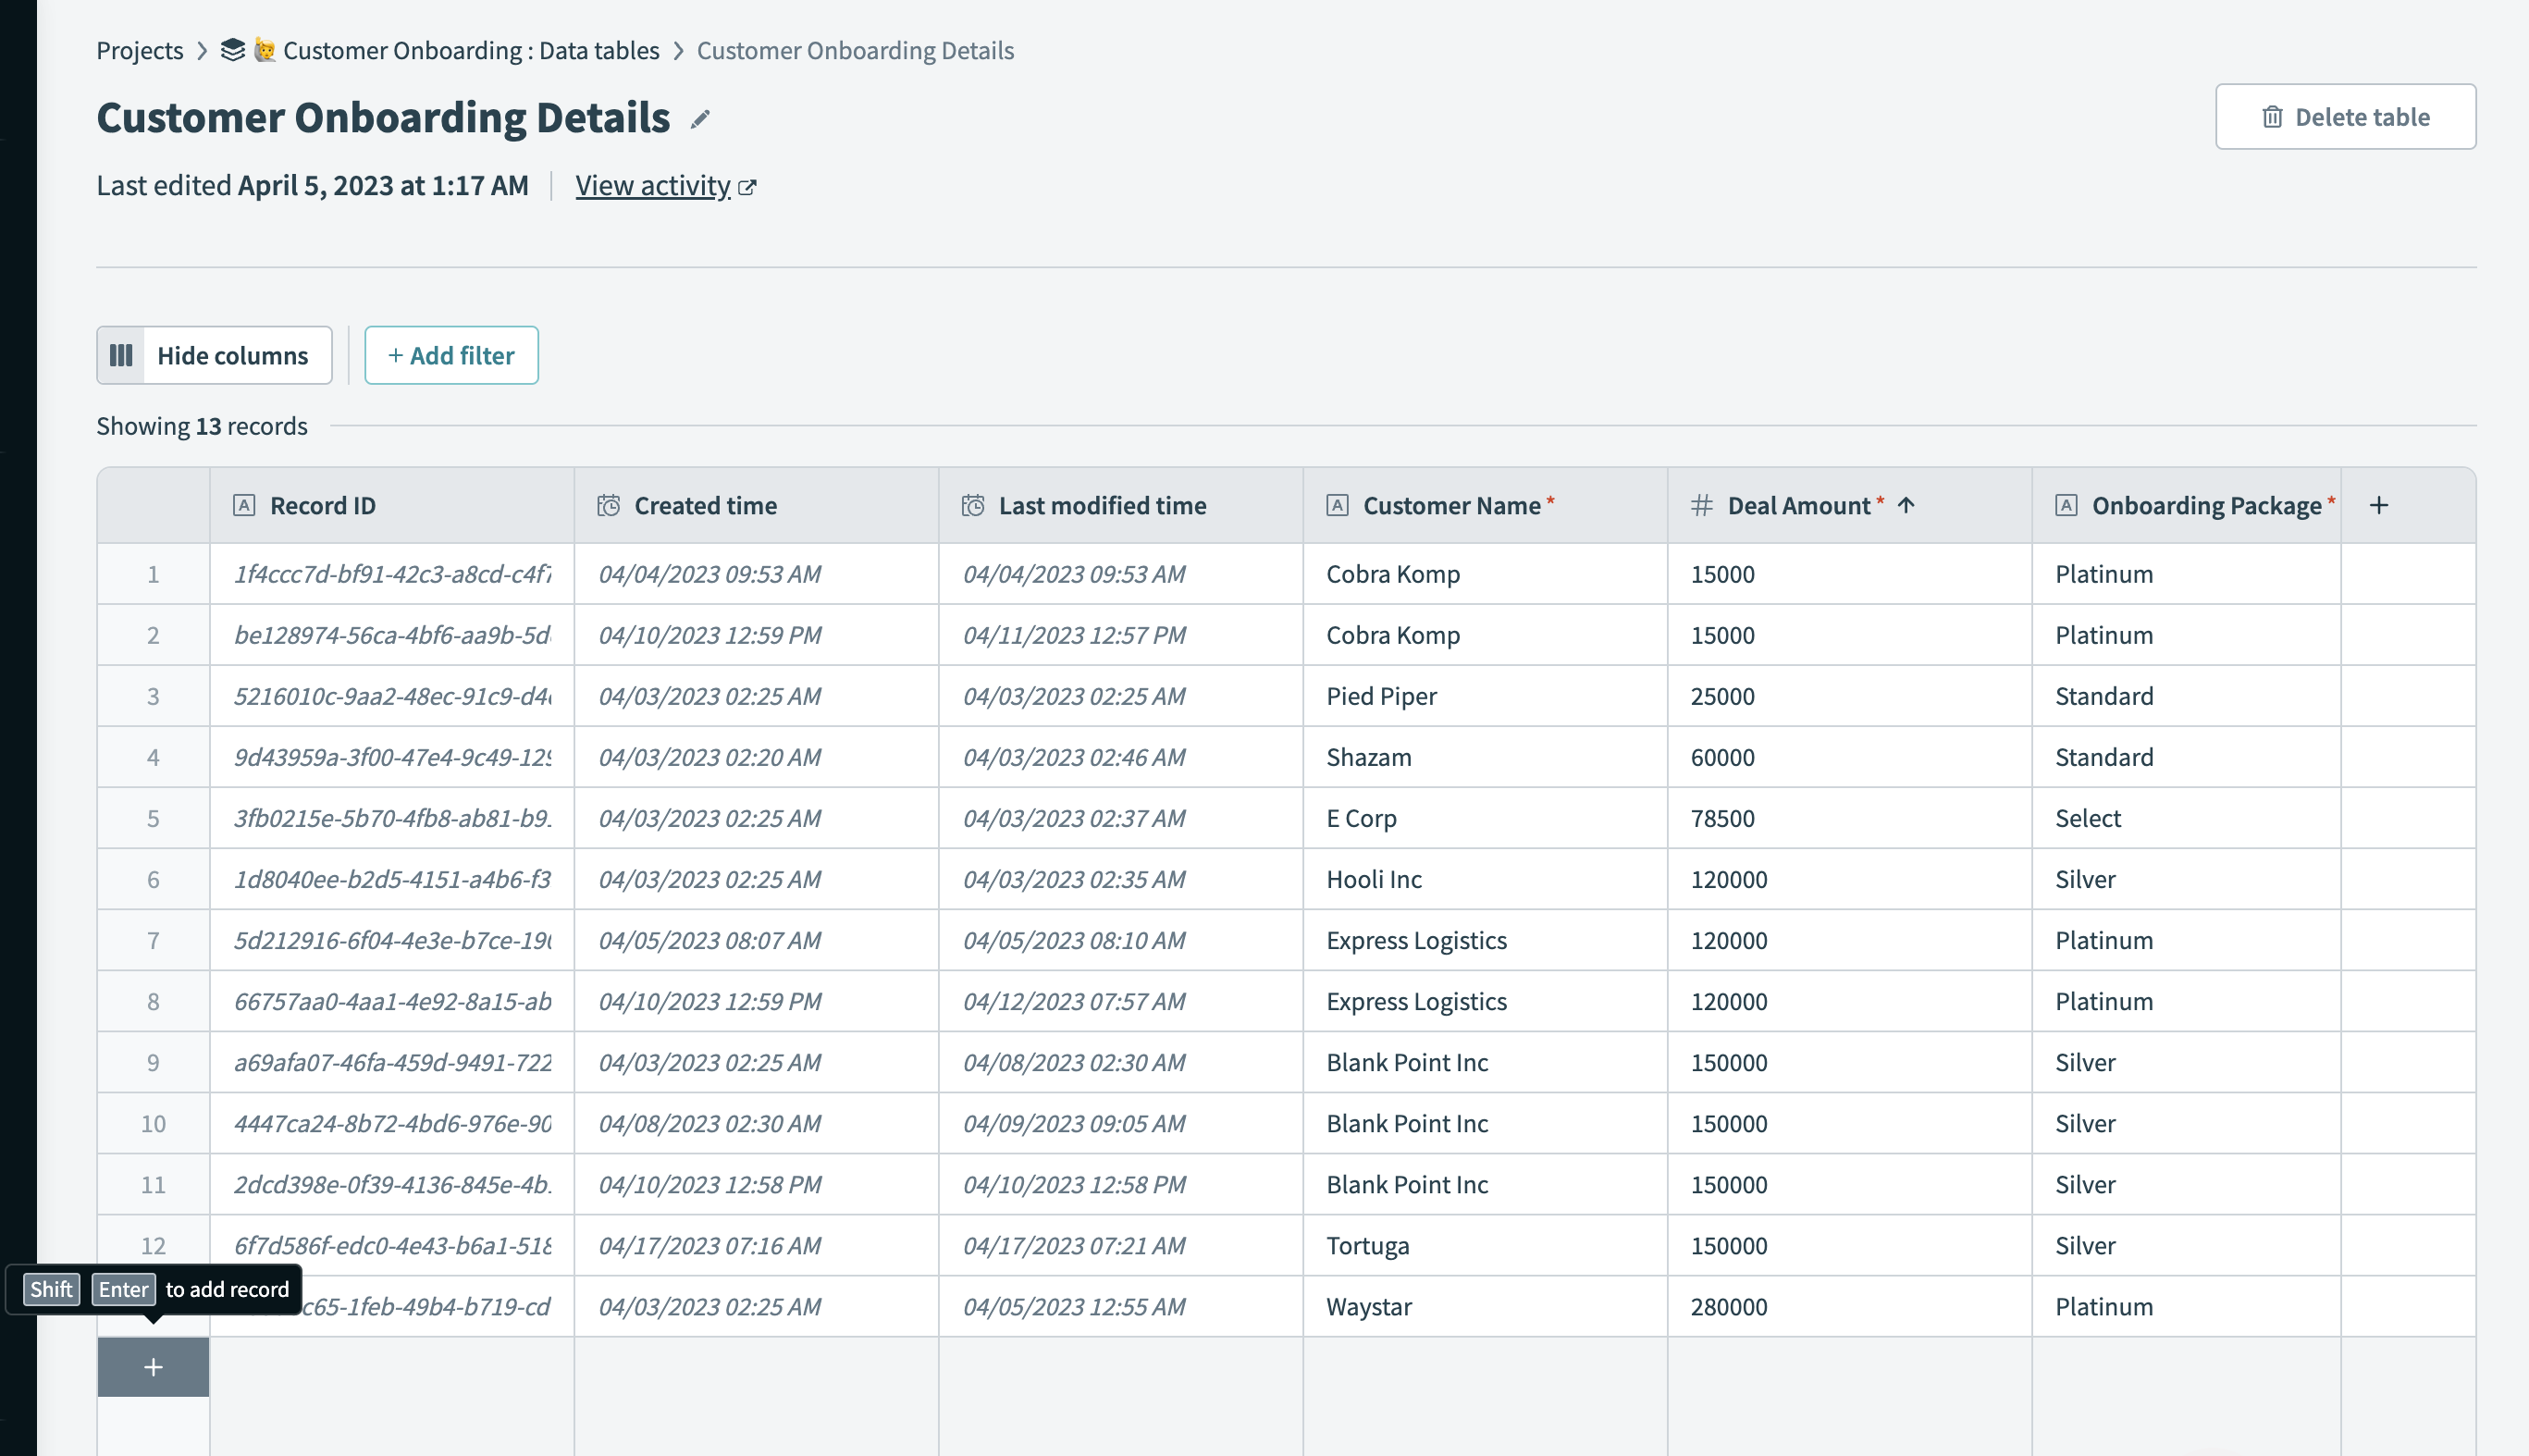Select the 78500 deal amount cell
Screen dimensions: 2529x1456
click(x=1849, y=818)
